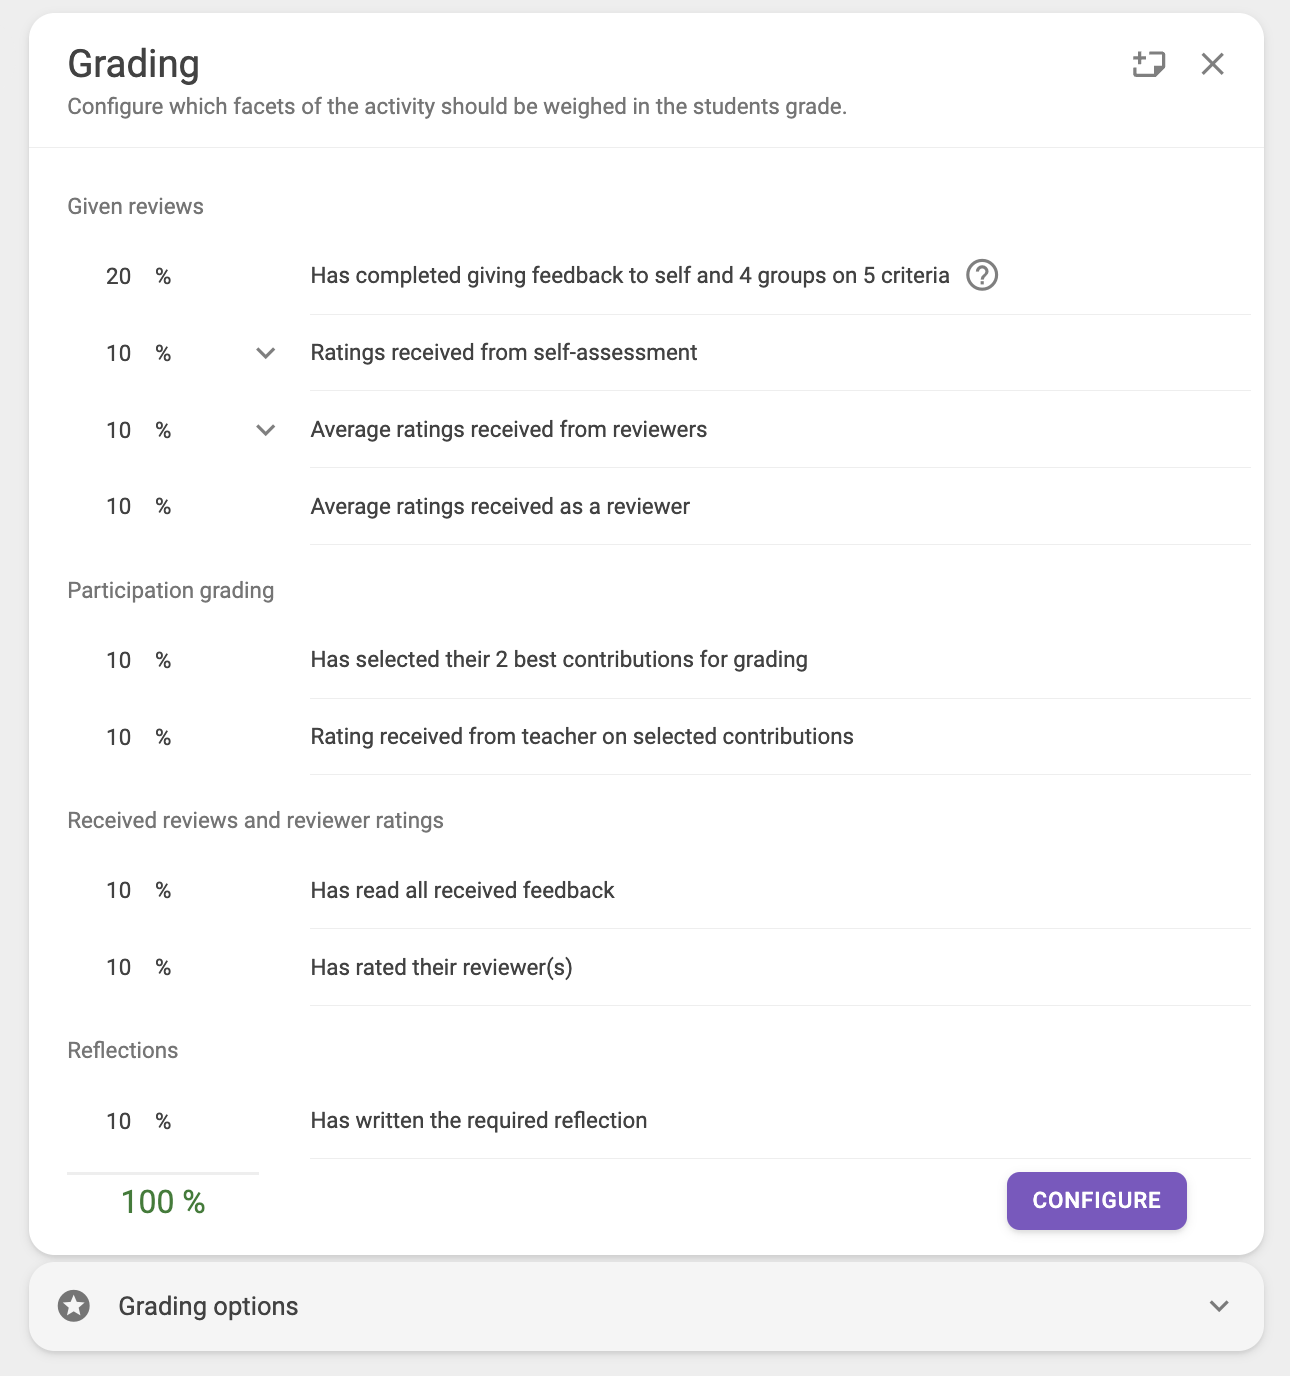
Task: Expand Average ratings received from reviewers row
Action: (265, 430)
